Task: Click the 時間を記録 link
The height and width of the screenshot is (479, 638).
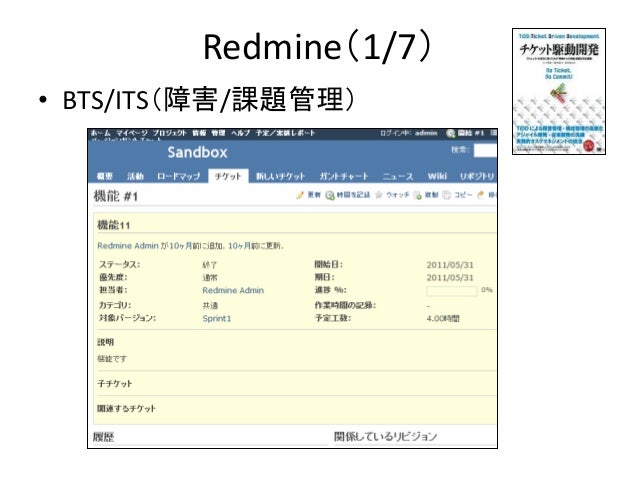Action: coord(353,195)
